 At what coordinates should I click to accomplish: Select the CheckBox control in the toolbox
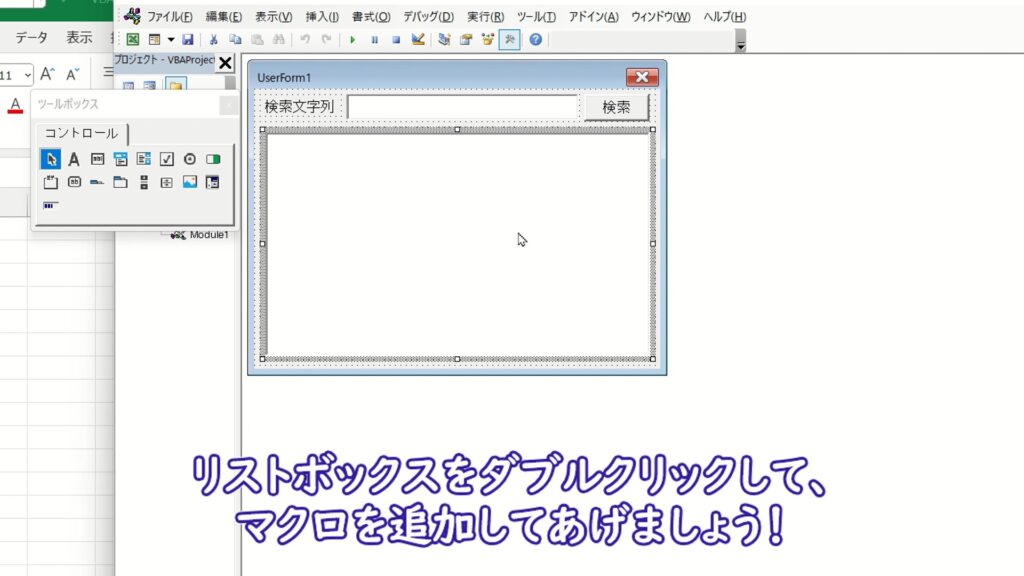[166, 159]
